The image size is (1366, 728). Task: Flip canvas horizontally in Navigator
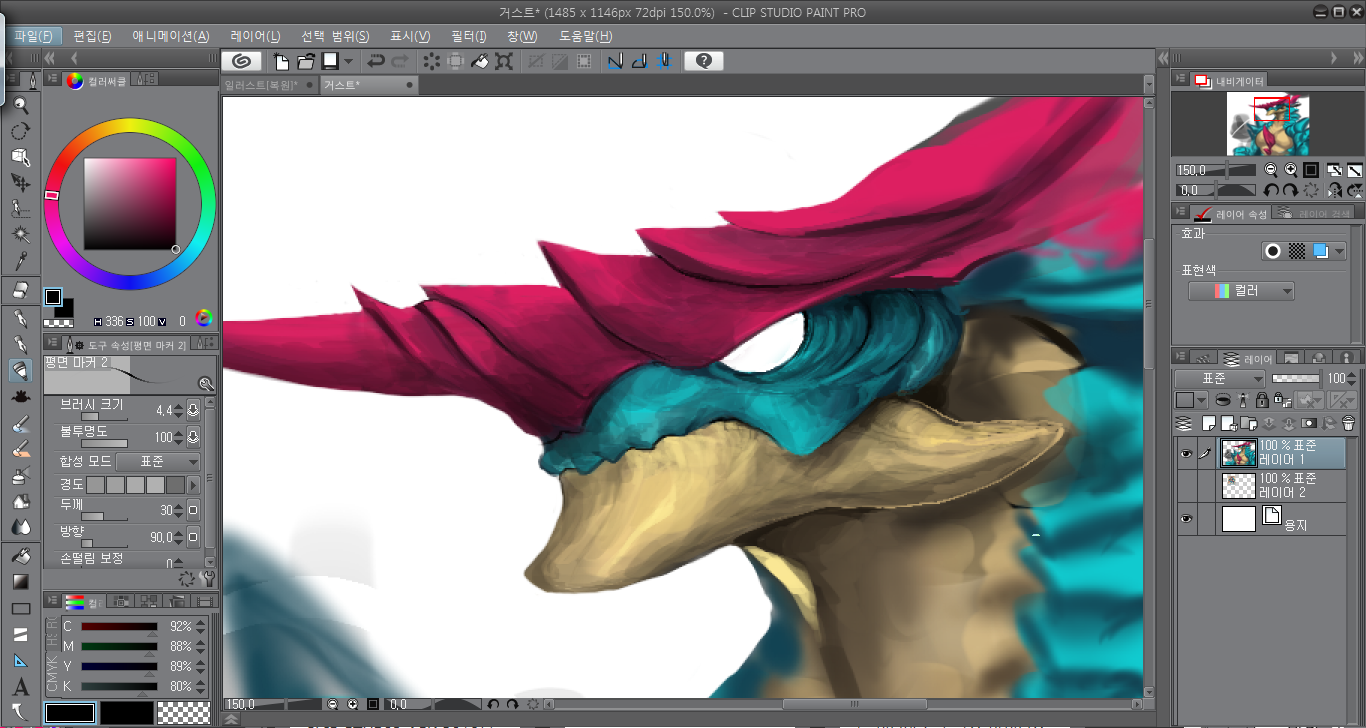1335,190
